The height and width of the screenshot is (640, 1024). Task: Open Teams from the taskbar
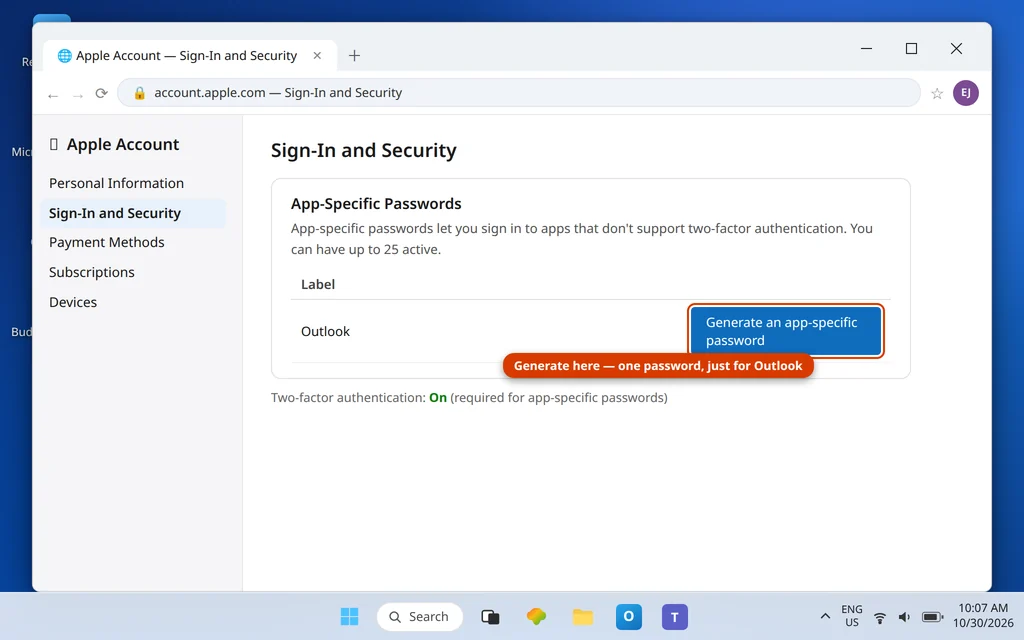tap(675, 616)
